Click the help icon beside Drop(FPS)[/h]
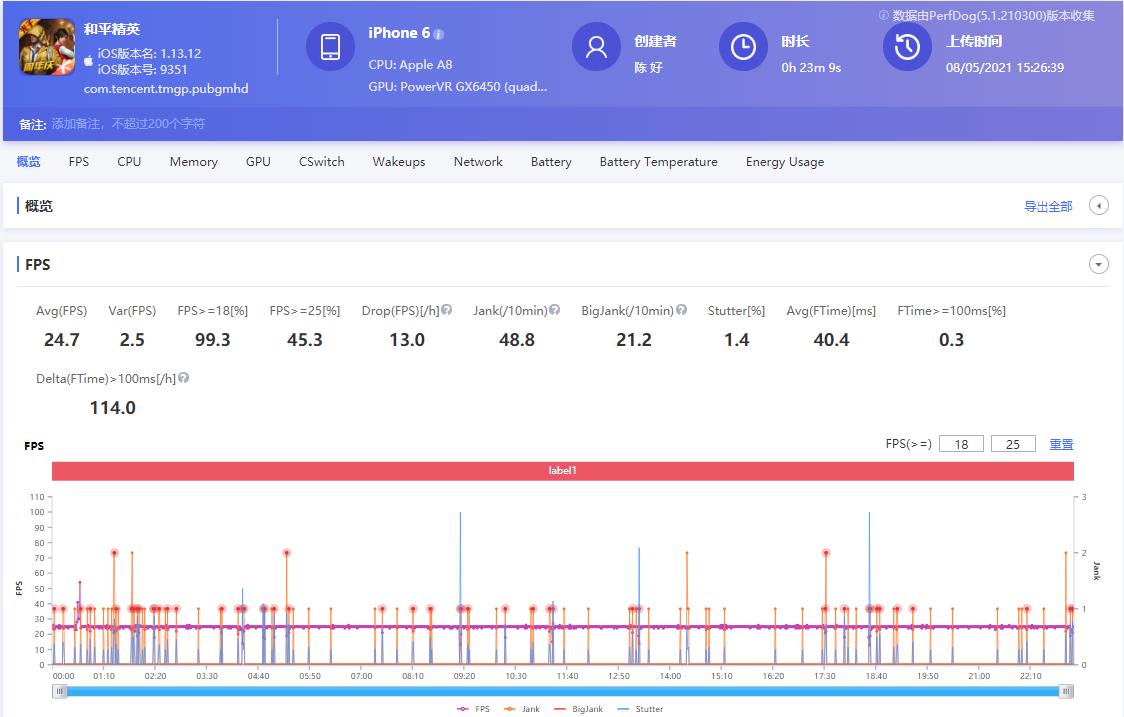The height and width of the screenshot is (717, 1124). click(446, 310)
